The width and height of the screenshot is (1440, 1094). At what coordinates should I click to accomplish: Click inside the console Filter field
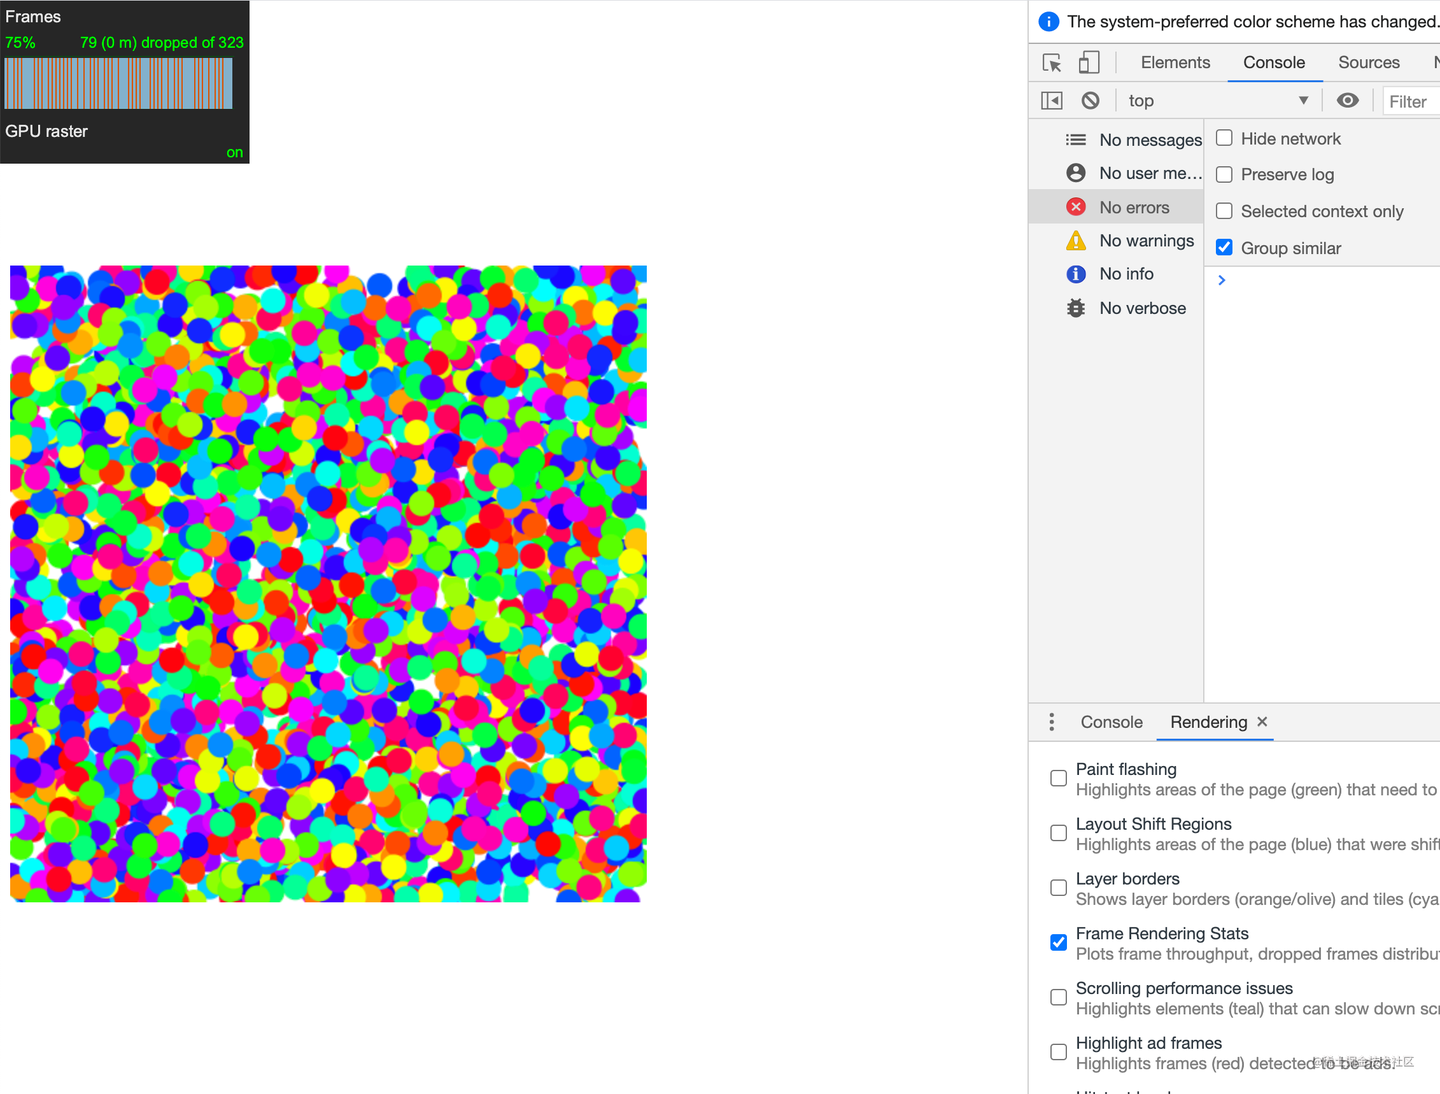[1412, 101]
